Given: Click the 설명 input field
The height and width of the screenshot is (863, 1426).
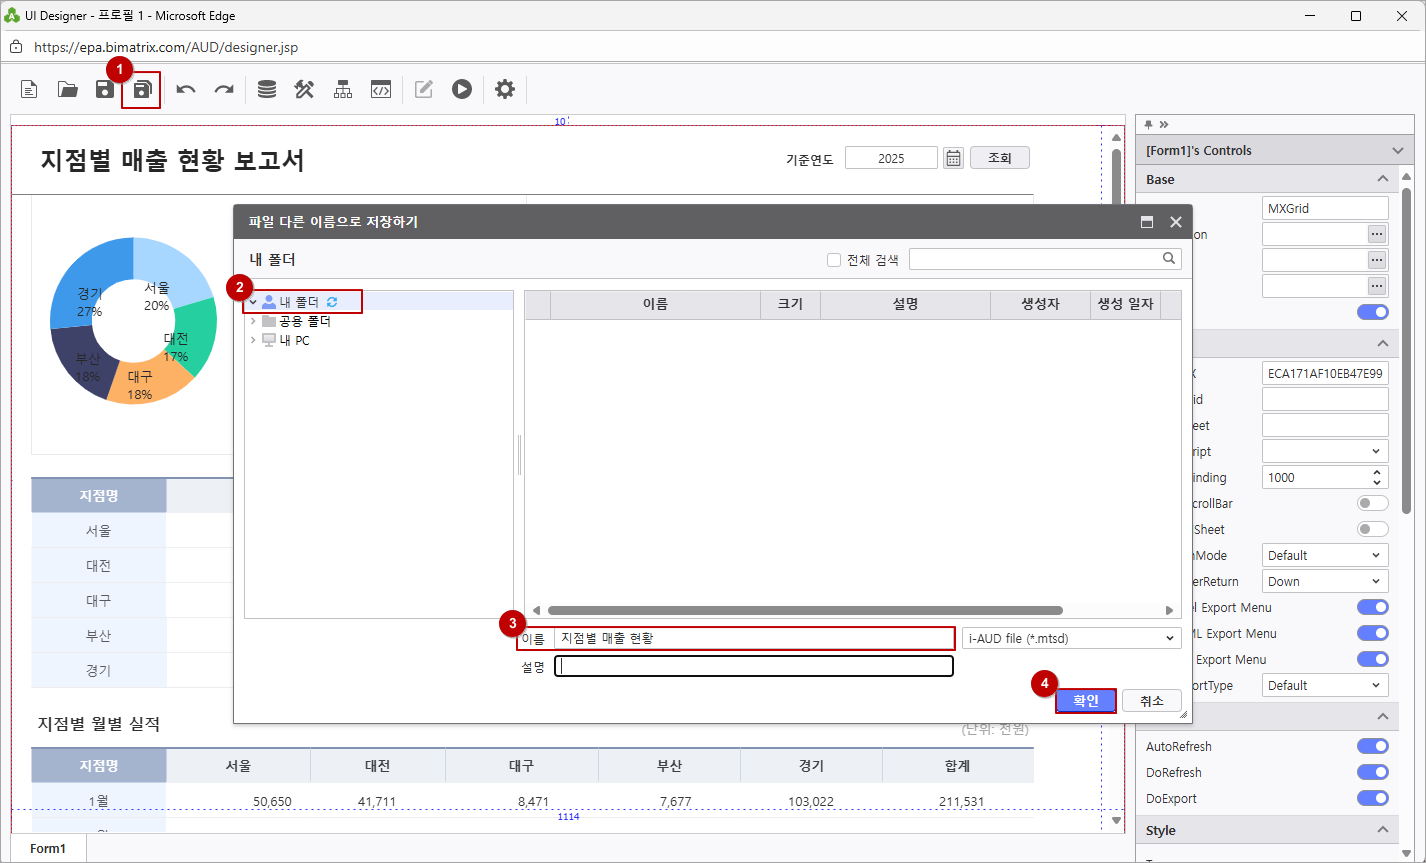Looking at the screenshot, I should click(754, 666).
